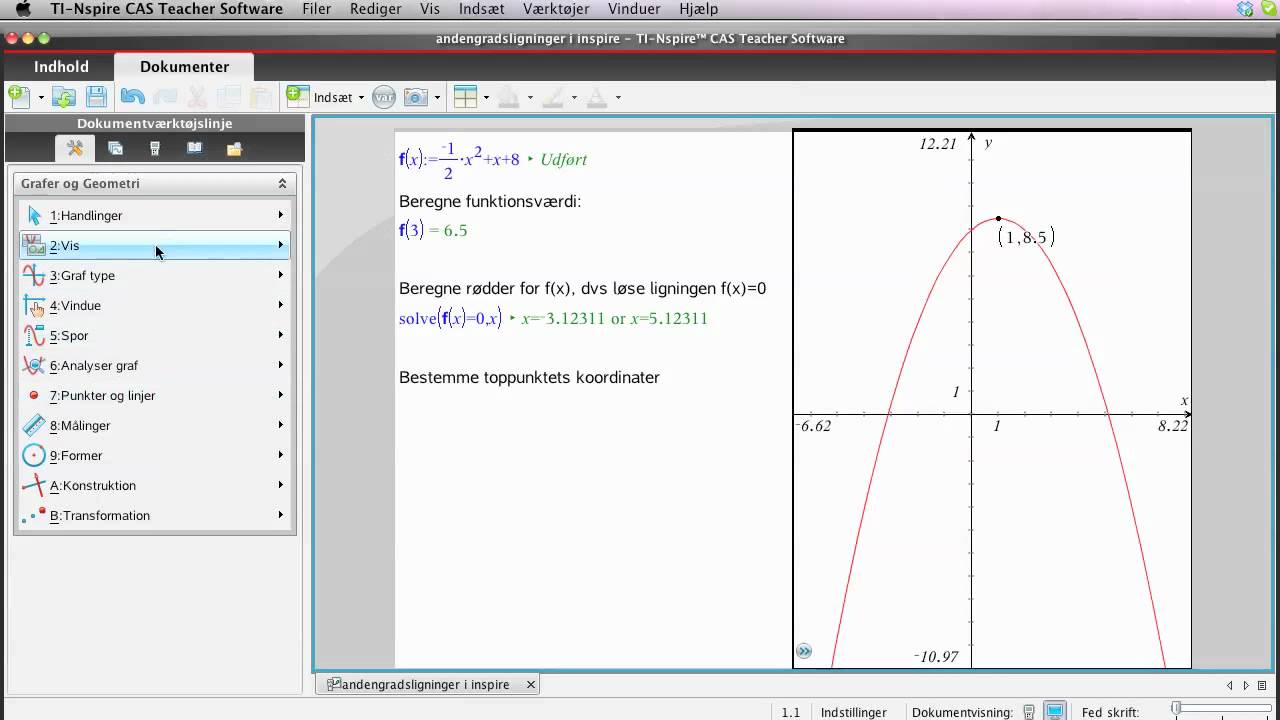Open menu 8: Målinger
Viewport: 1280px width, 720px height.
[155, 425]
